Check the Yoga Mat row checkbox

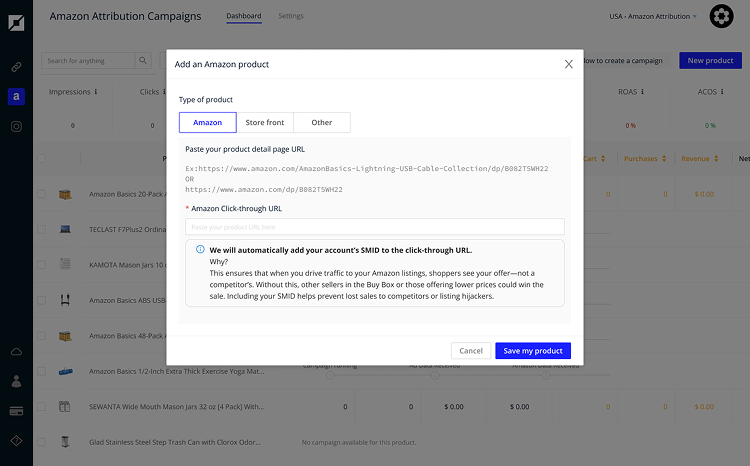tap(42, 371)
